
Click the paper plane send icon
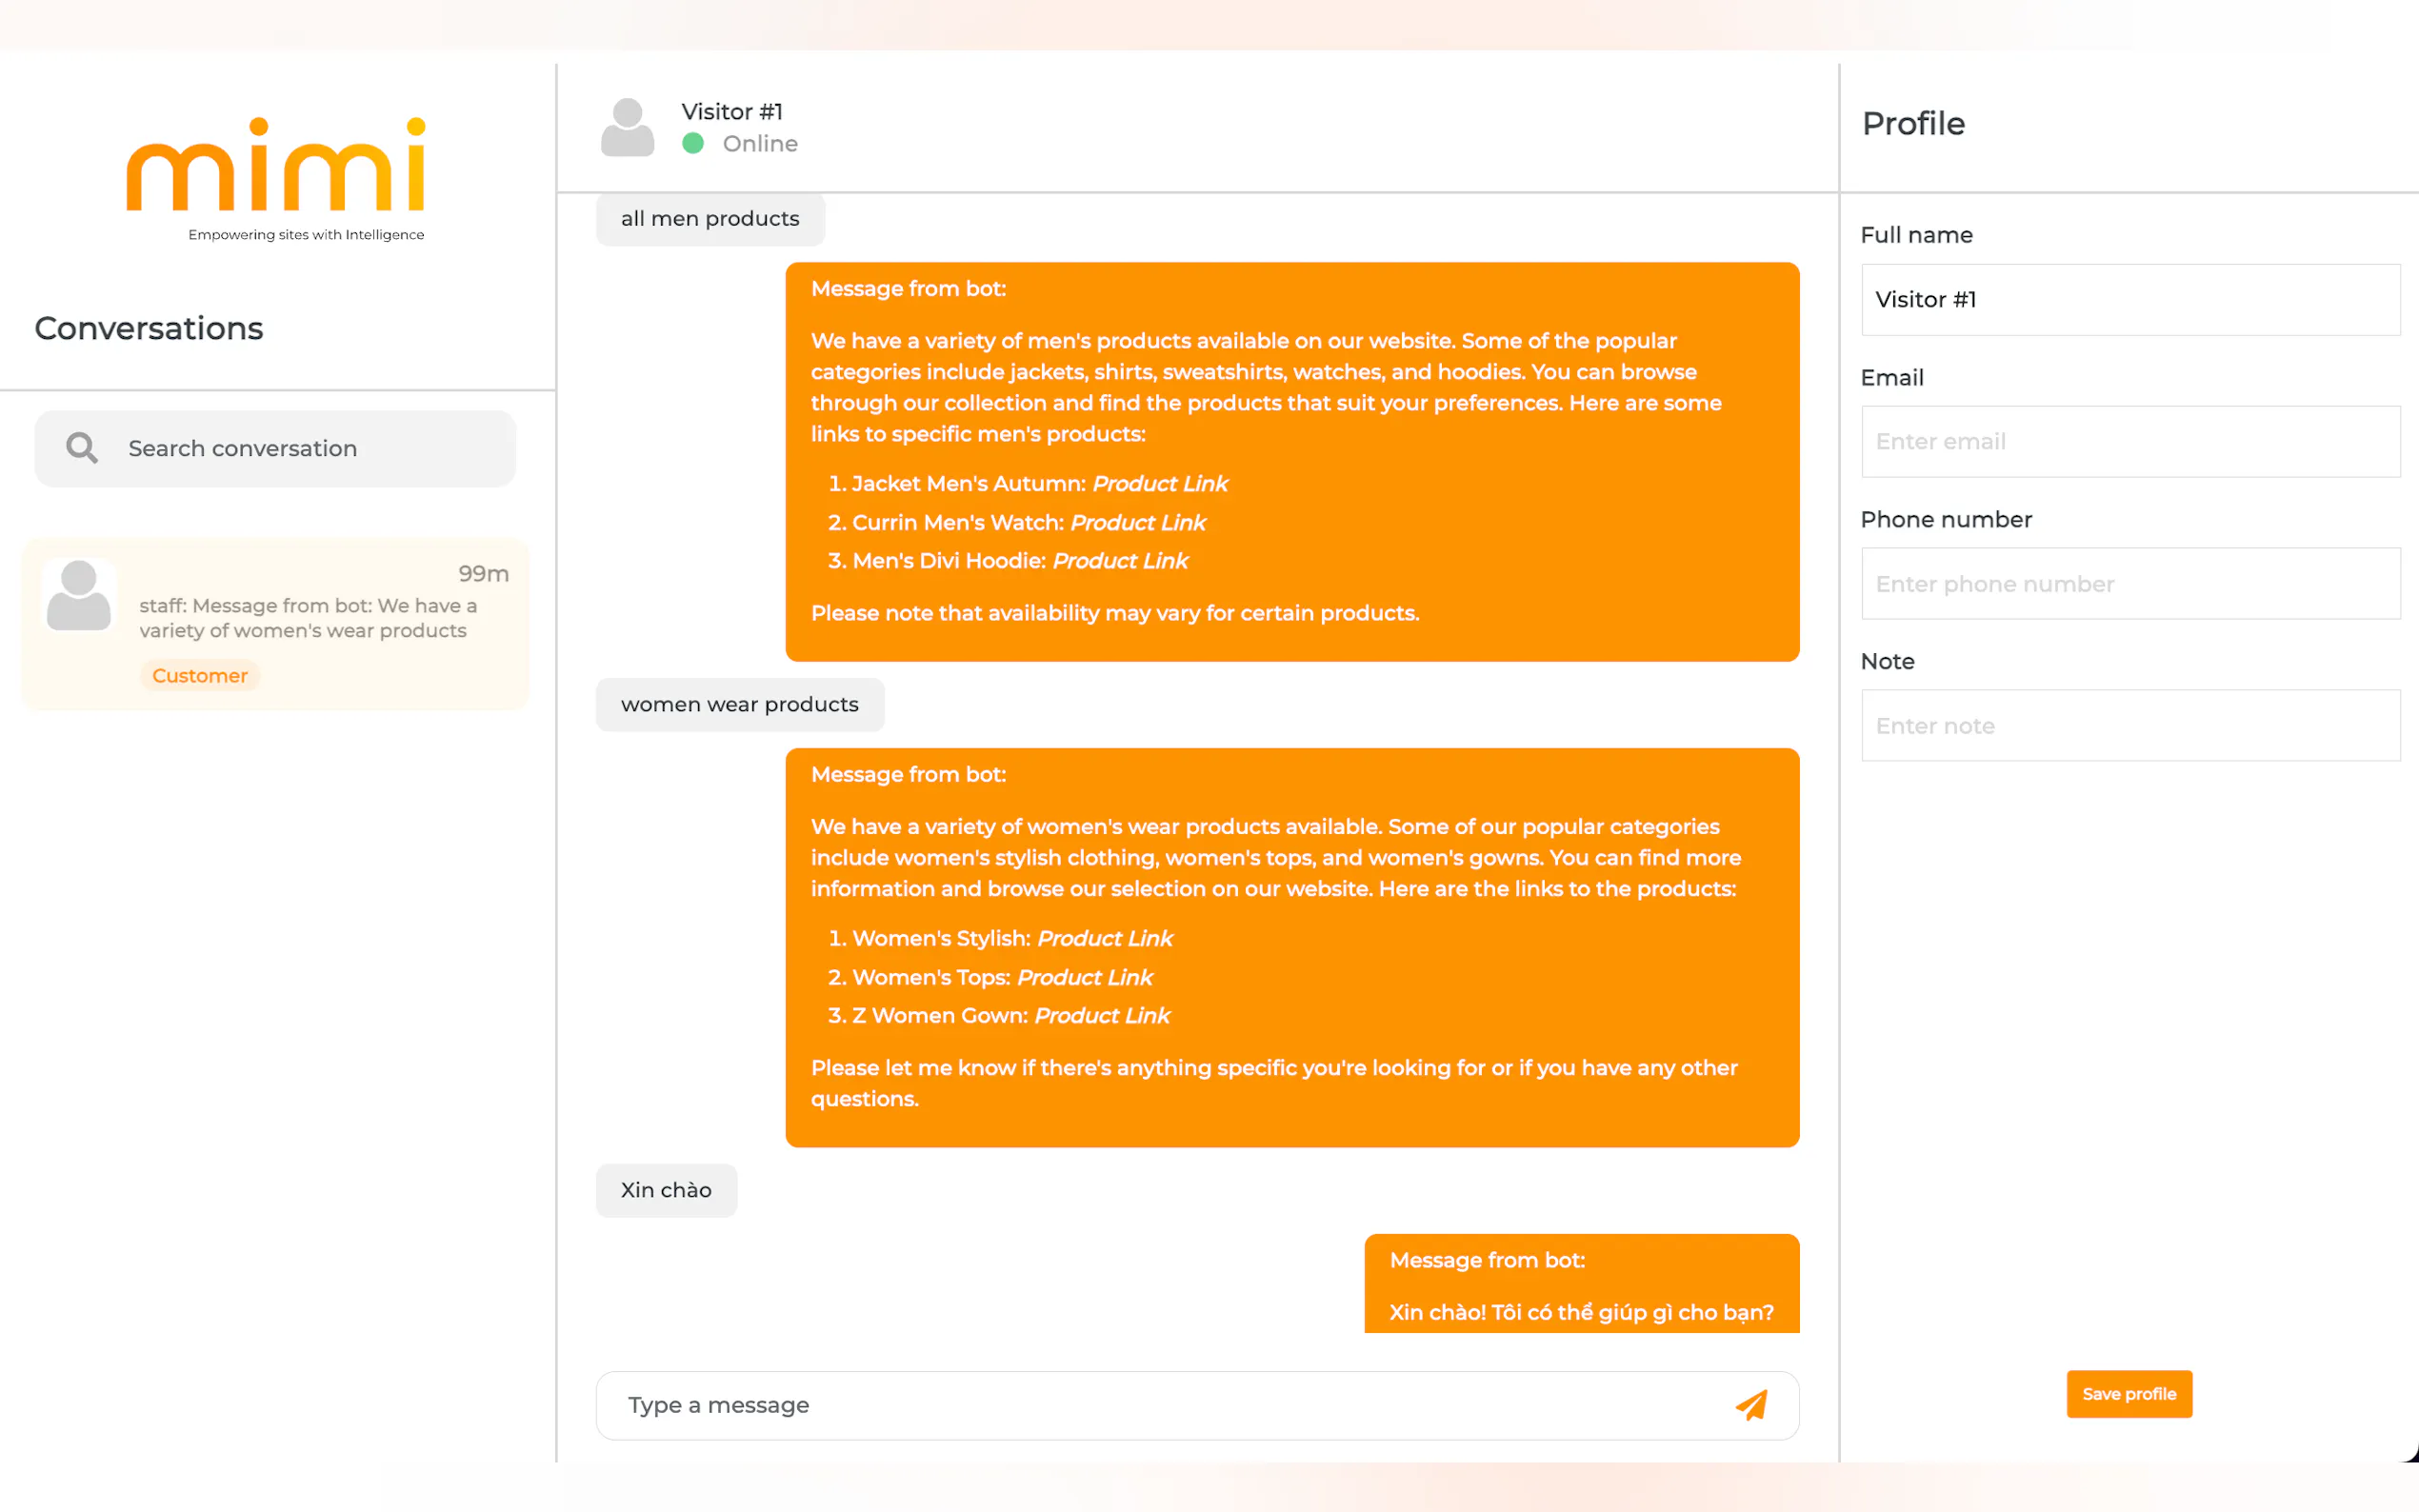pos(1751,1405)
